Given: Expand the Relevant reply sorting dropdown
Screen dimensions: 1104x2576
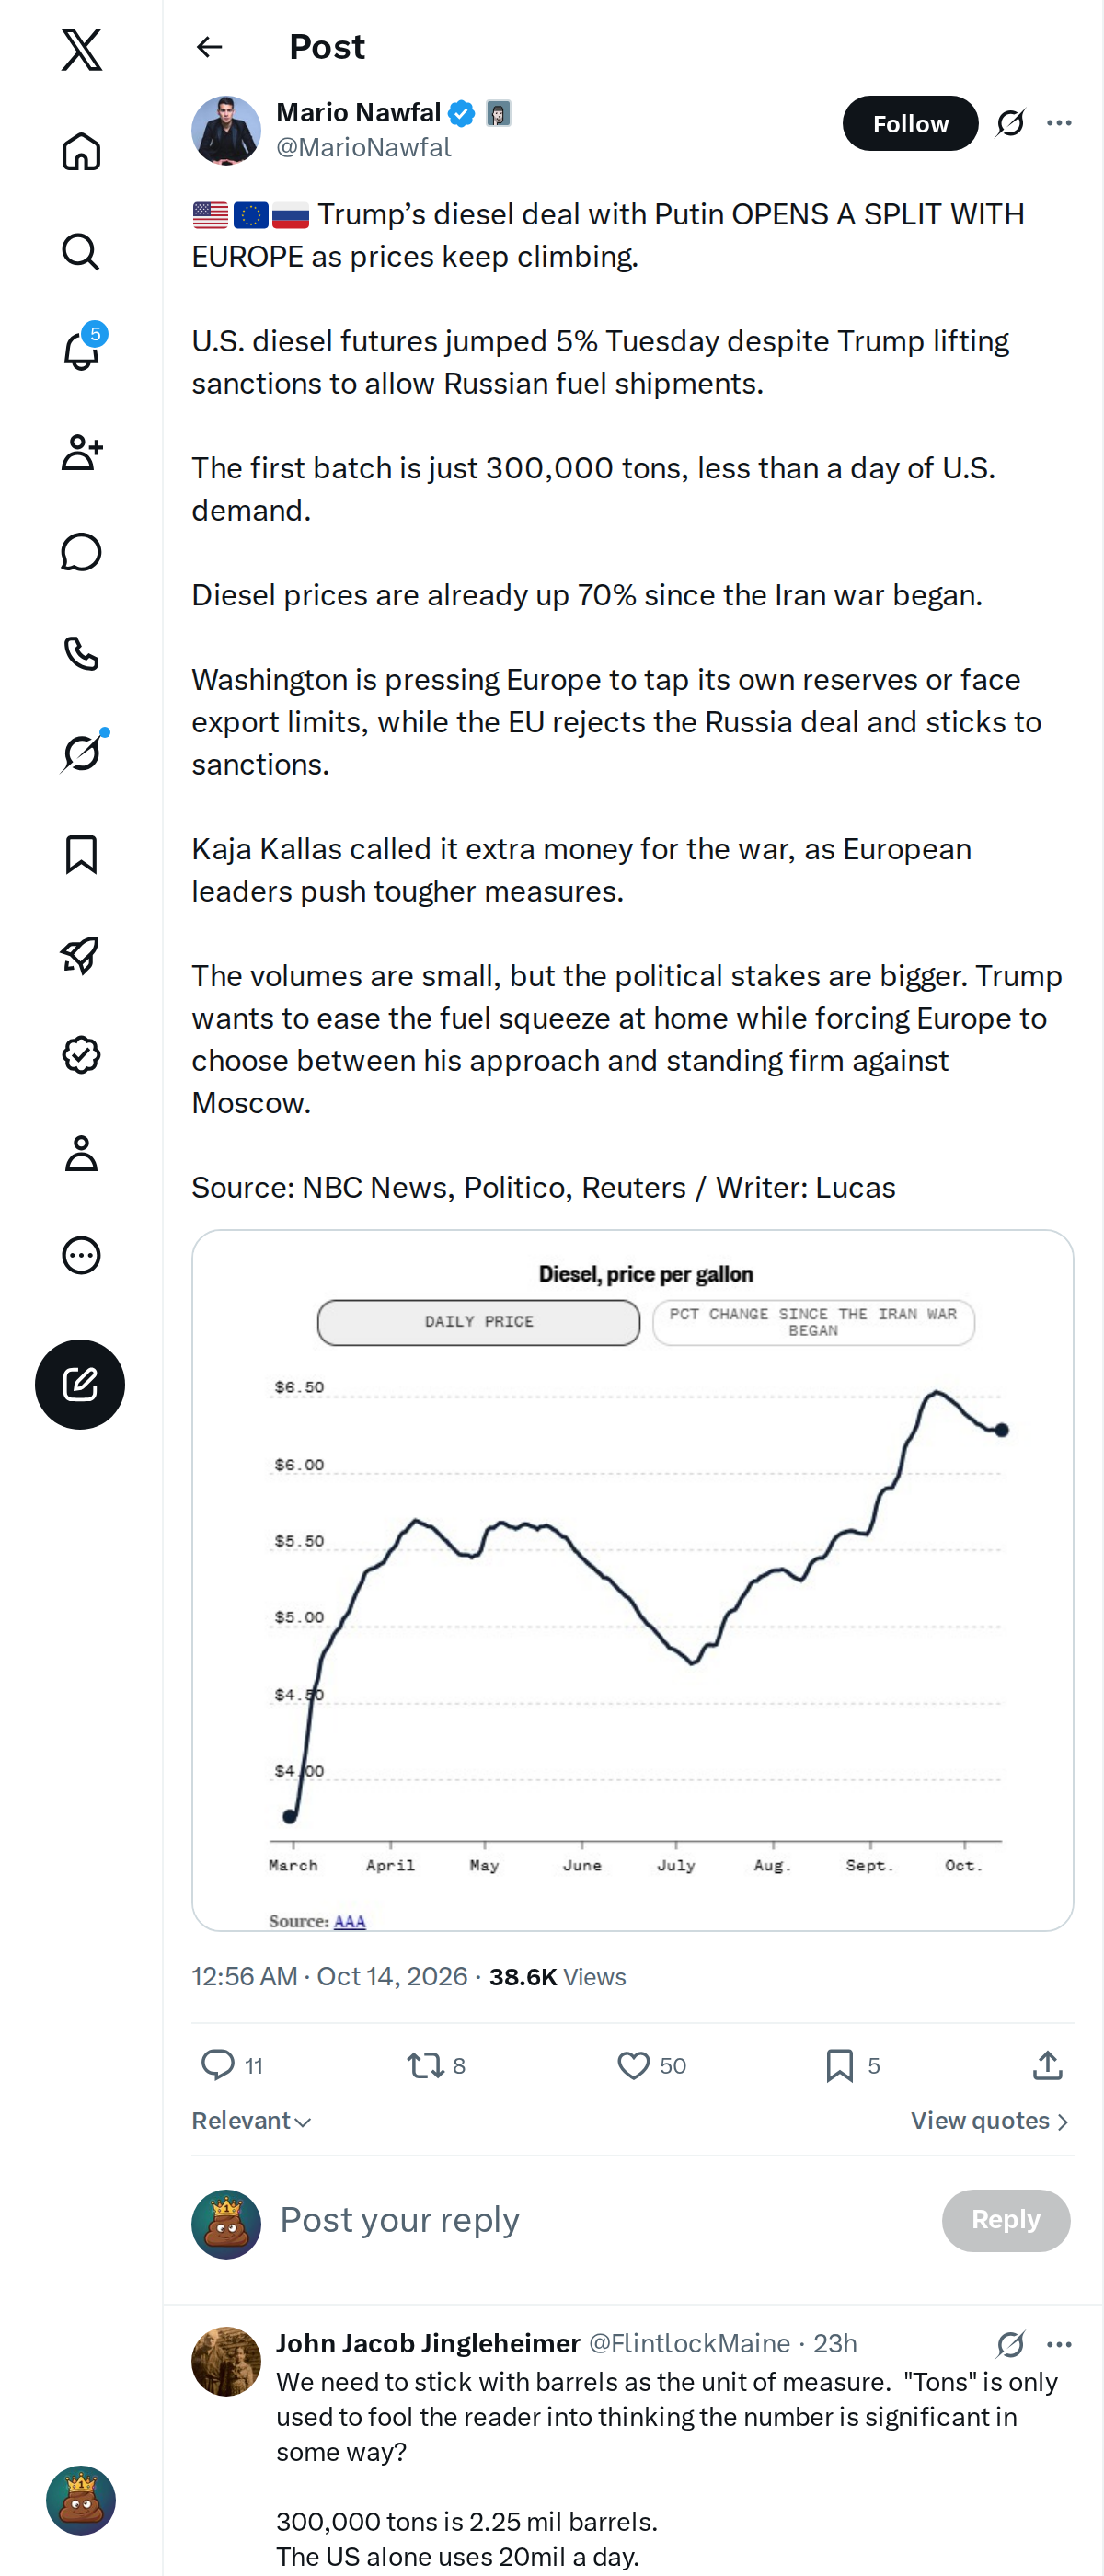Looking at the screenshot, I should click(x=251, y=2121).
